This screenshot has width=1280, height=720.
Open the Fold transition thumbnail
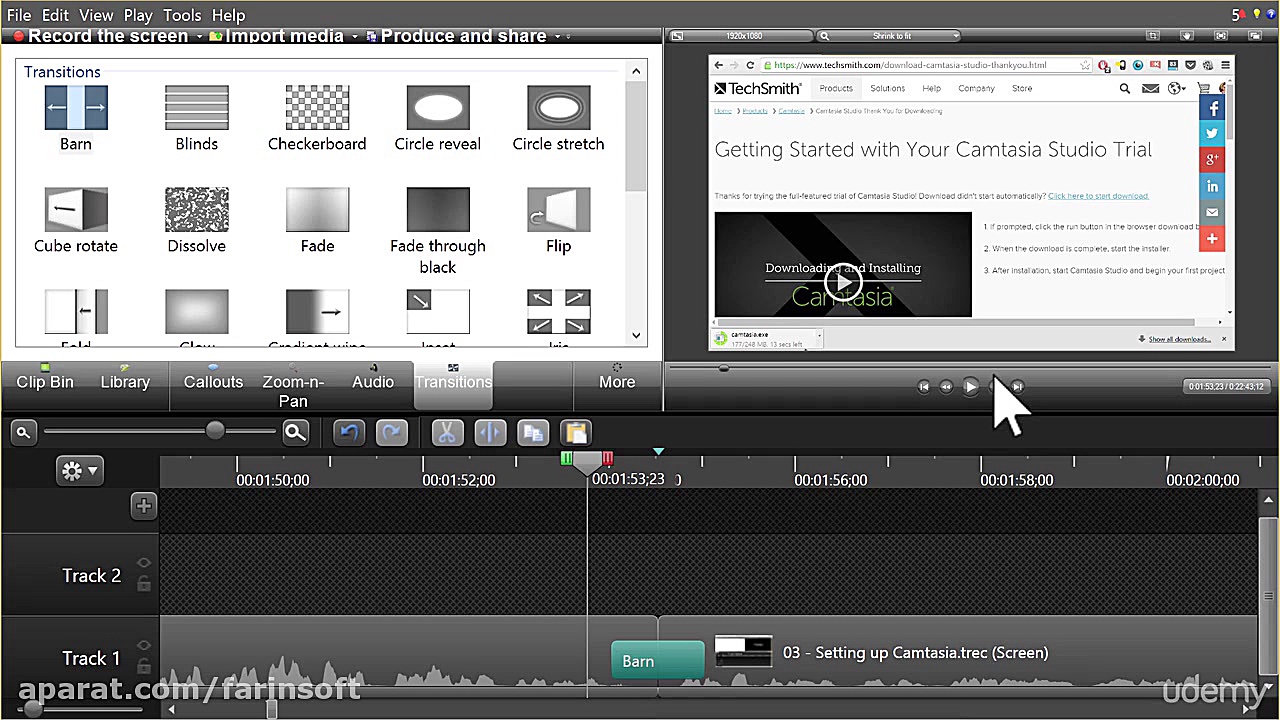pos(76,312)
